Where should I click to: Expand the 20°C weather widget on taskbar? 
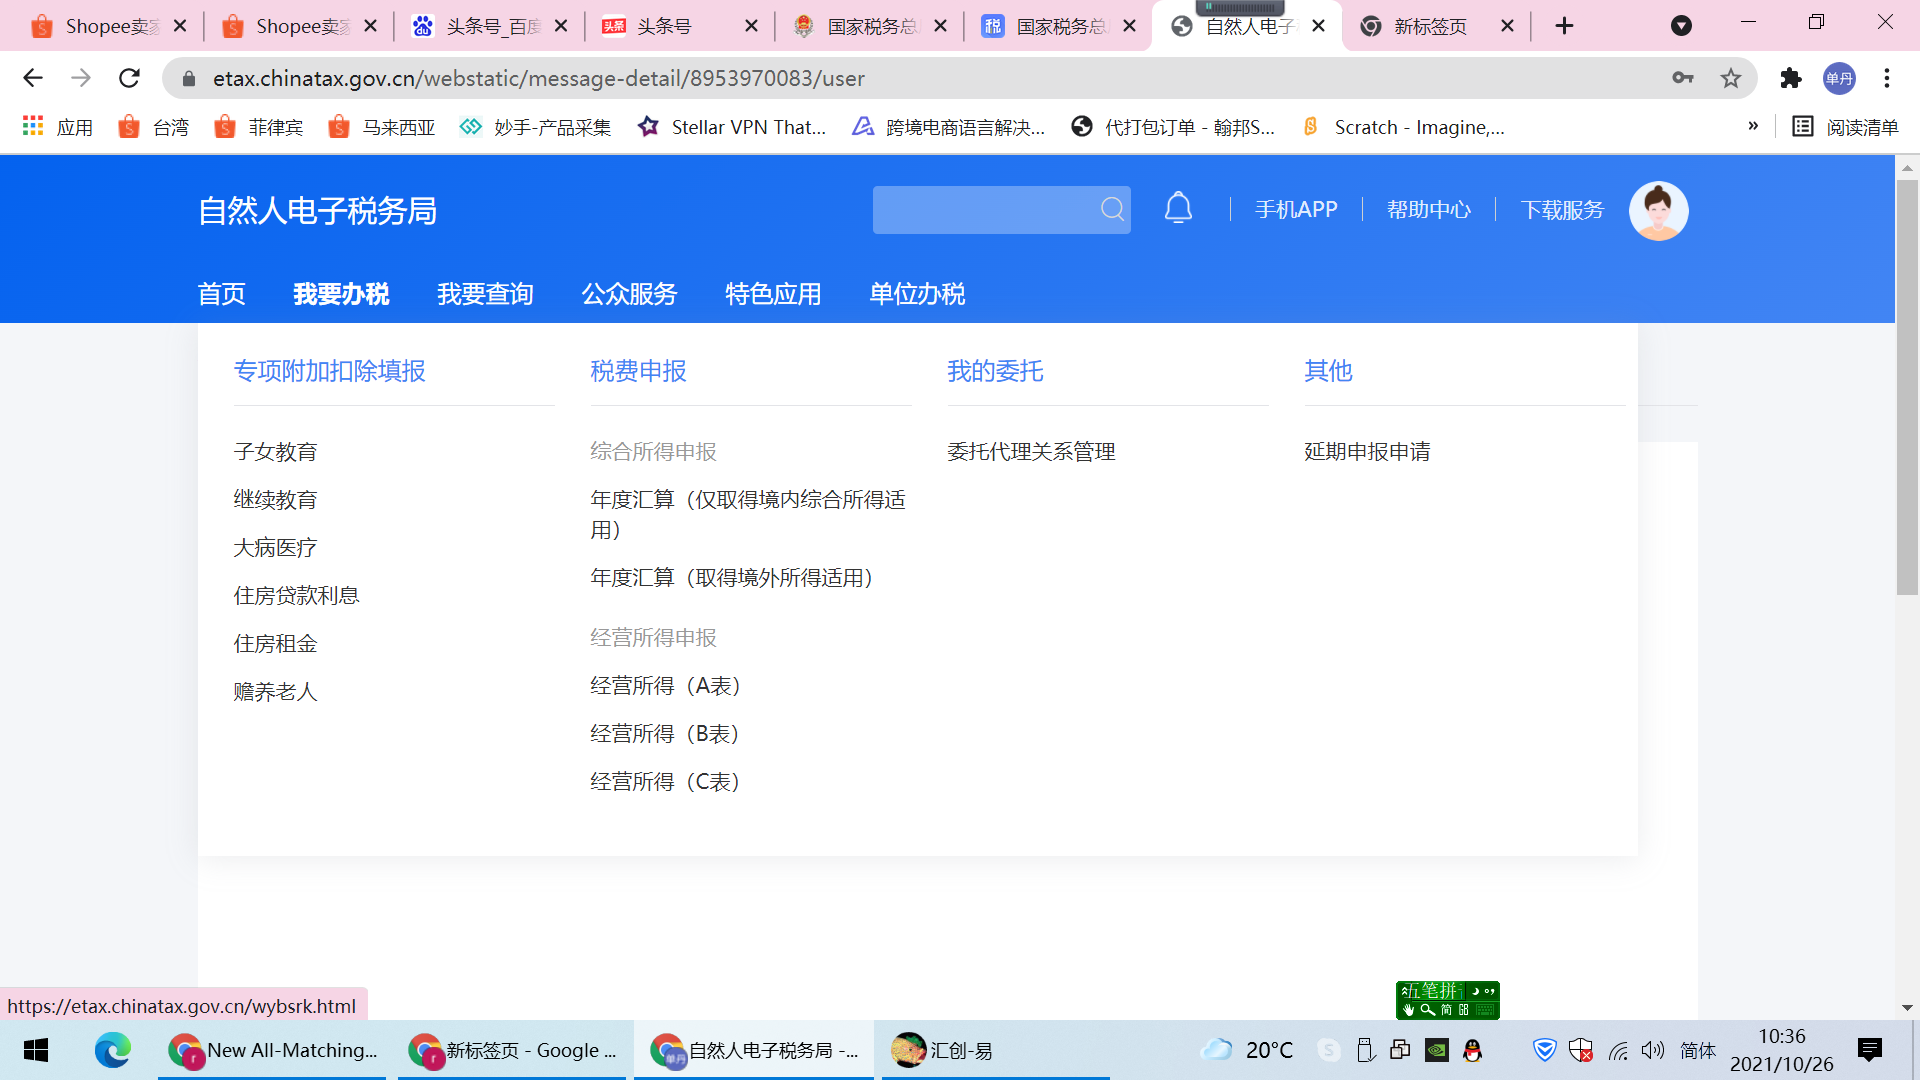[x=1247, y=1050]
